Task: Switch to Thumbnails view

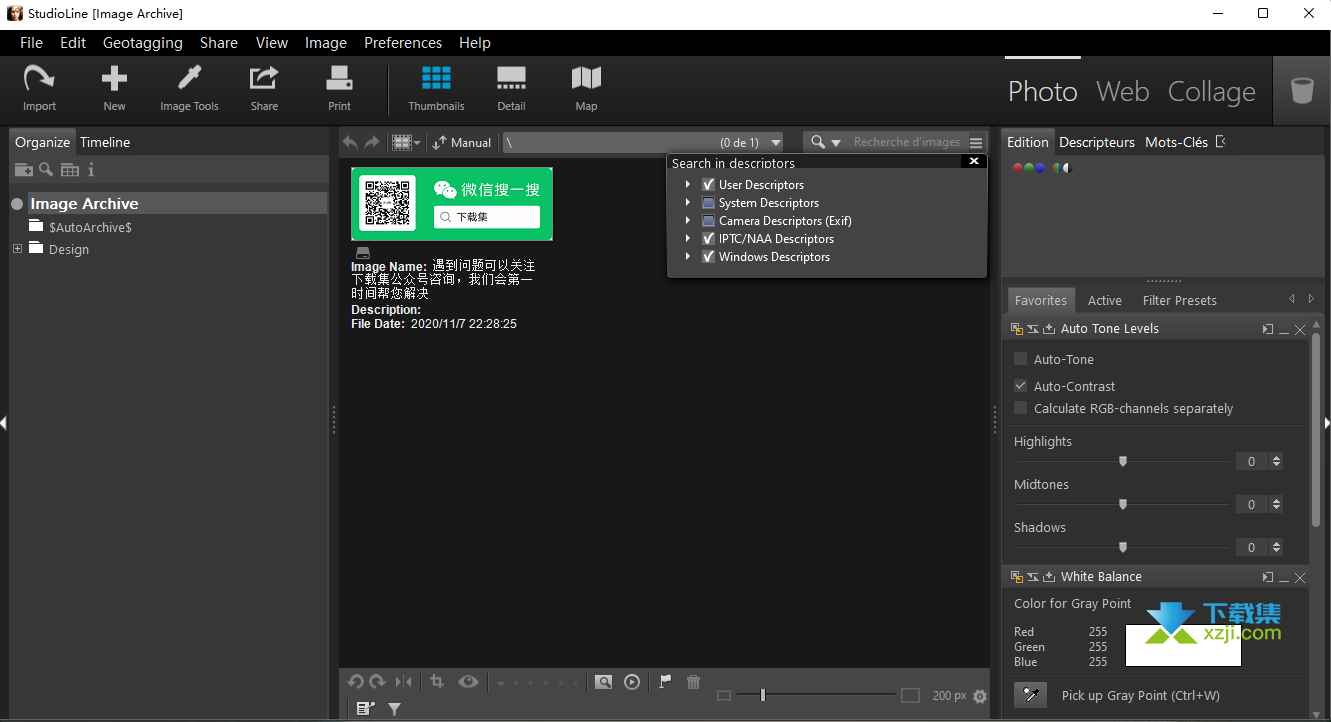Action: point(436,88)
